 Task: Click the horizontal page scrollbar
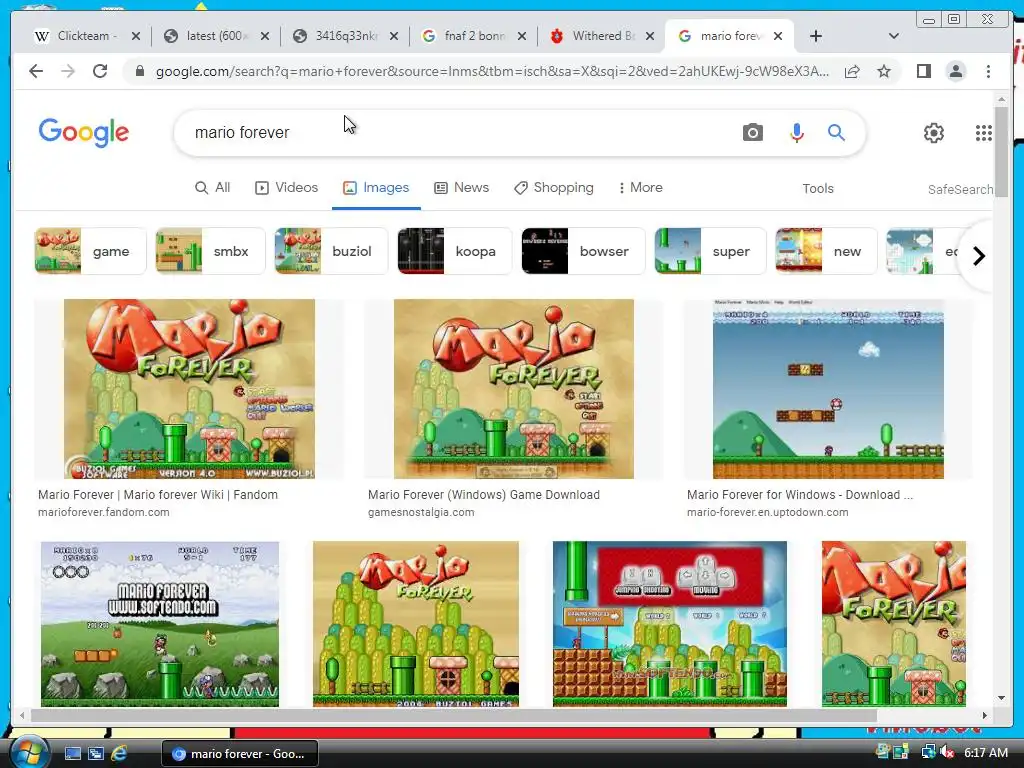coord(453,715)
